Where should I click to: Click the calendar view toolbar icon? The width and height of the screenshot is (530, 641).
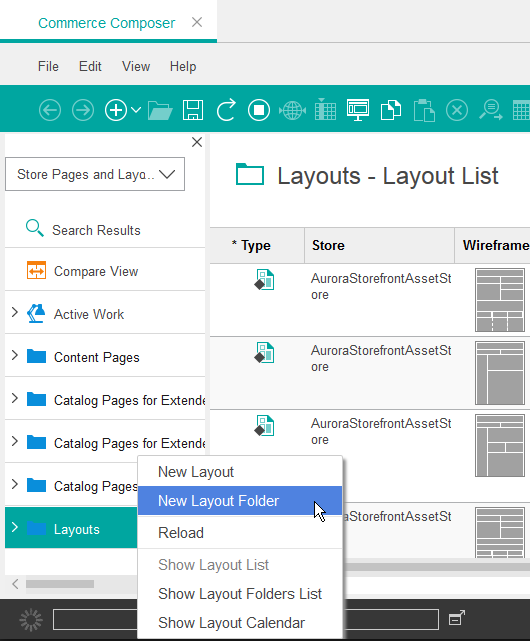325,110
